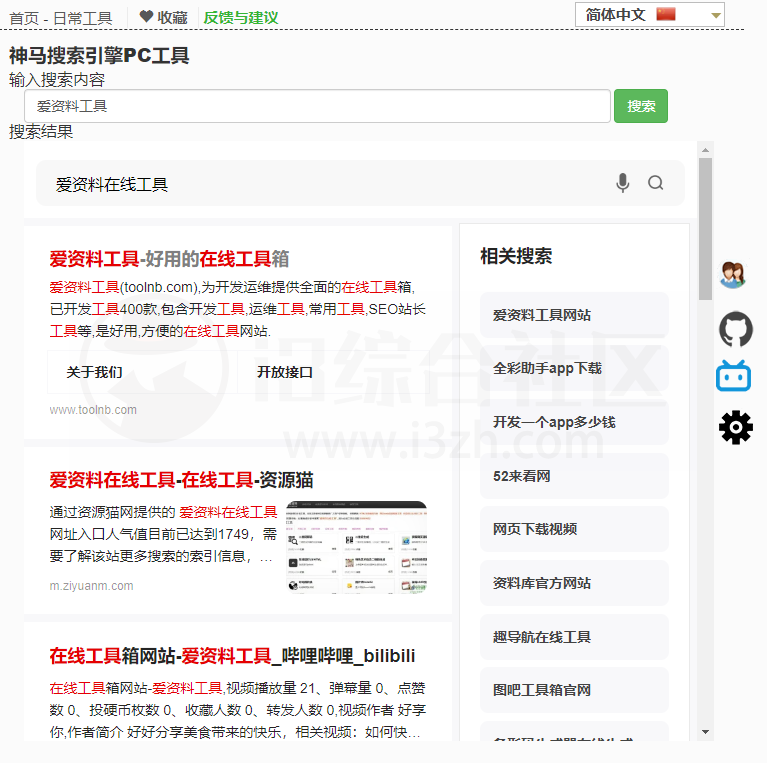The image size is (767, 763).
Task: Select related search 爱资料工具网站
Action: click(574, 315)
